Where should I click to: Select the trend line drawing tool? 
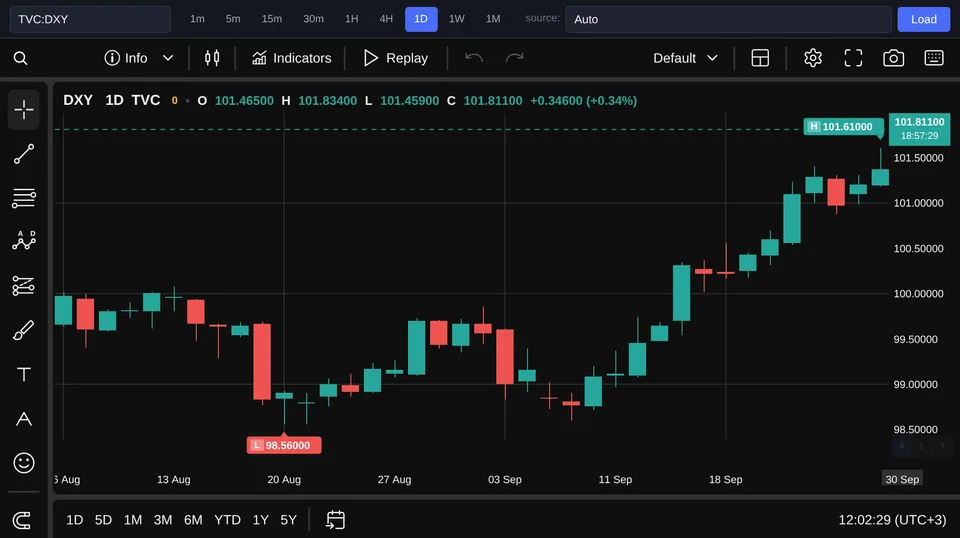point(24,154)
